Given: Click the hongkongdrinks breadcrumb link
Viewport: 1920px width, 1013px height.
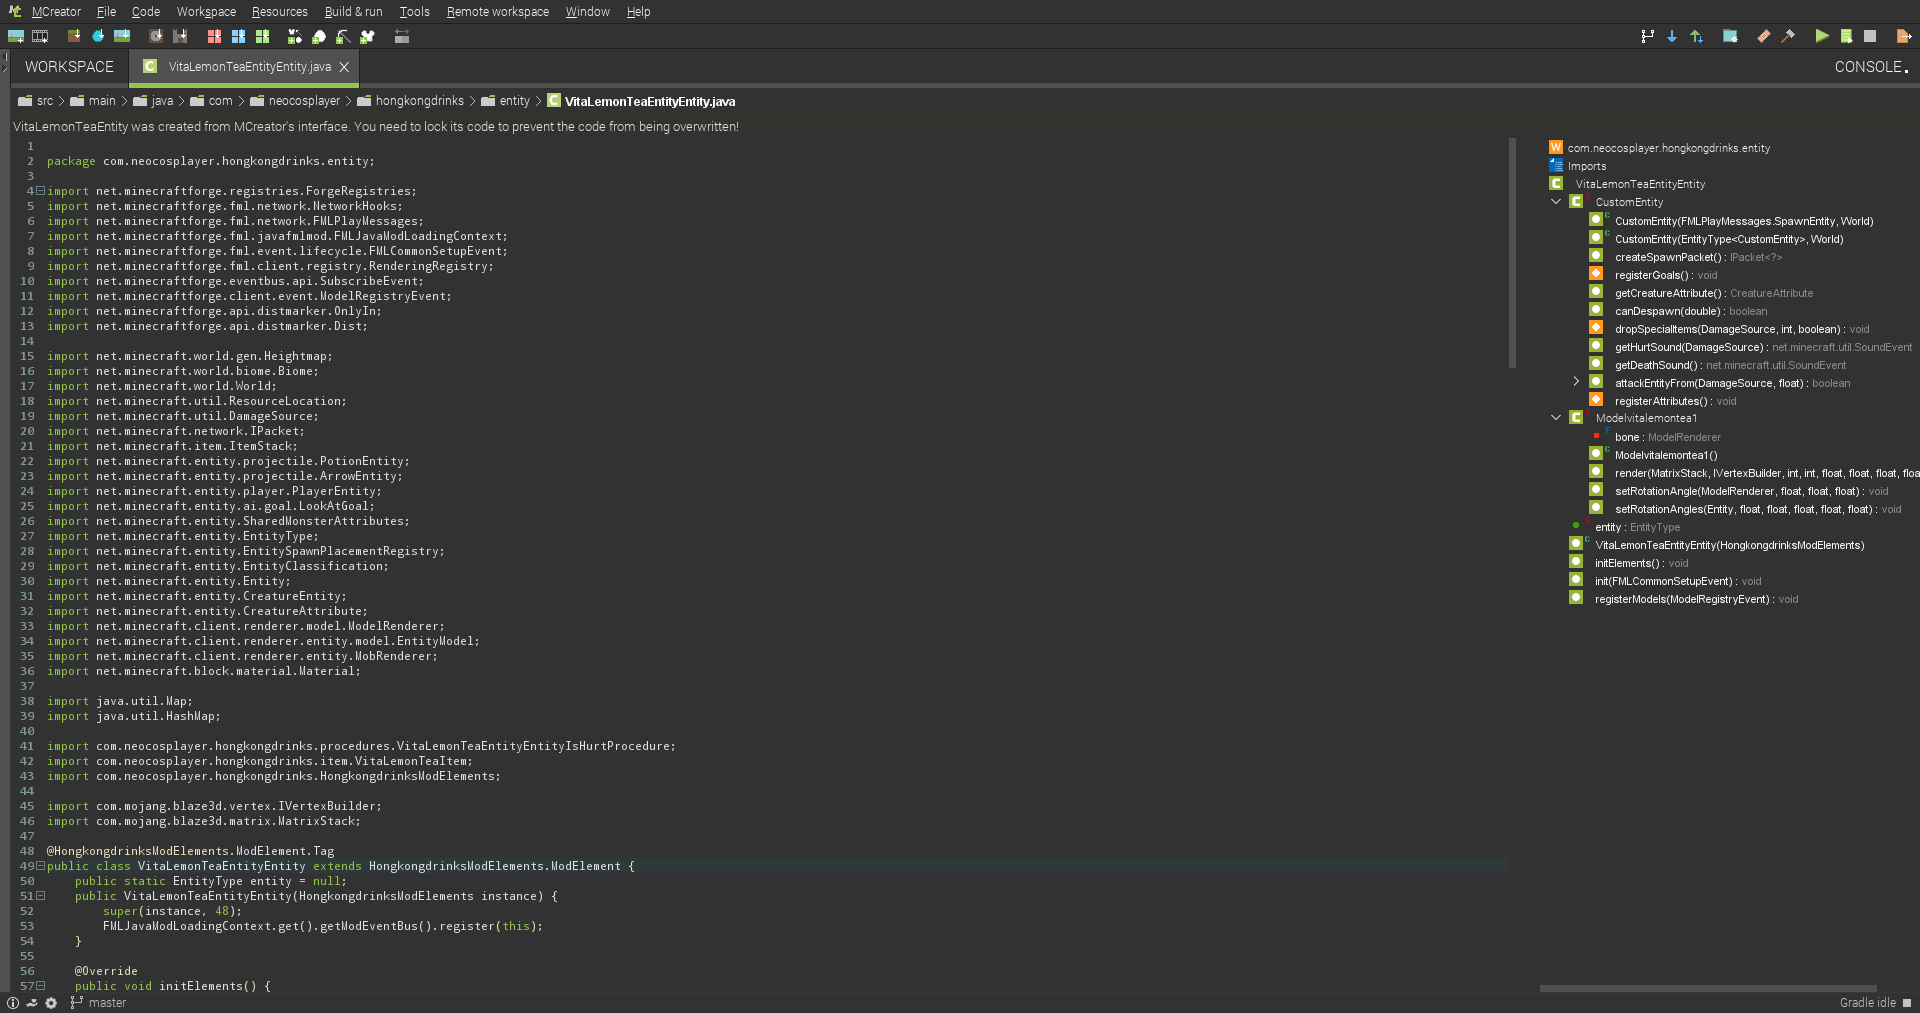Looking at the screenshot, I should click(x=418, y=101).
